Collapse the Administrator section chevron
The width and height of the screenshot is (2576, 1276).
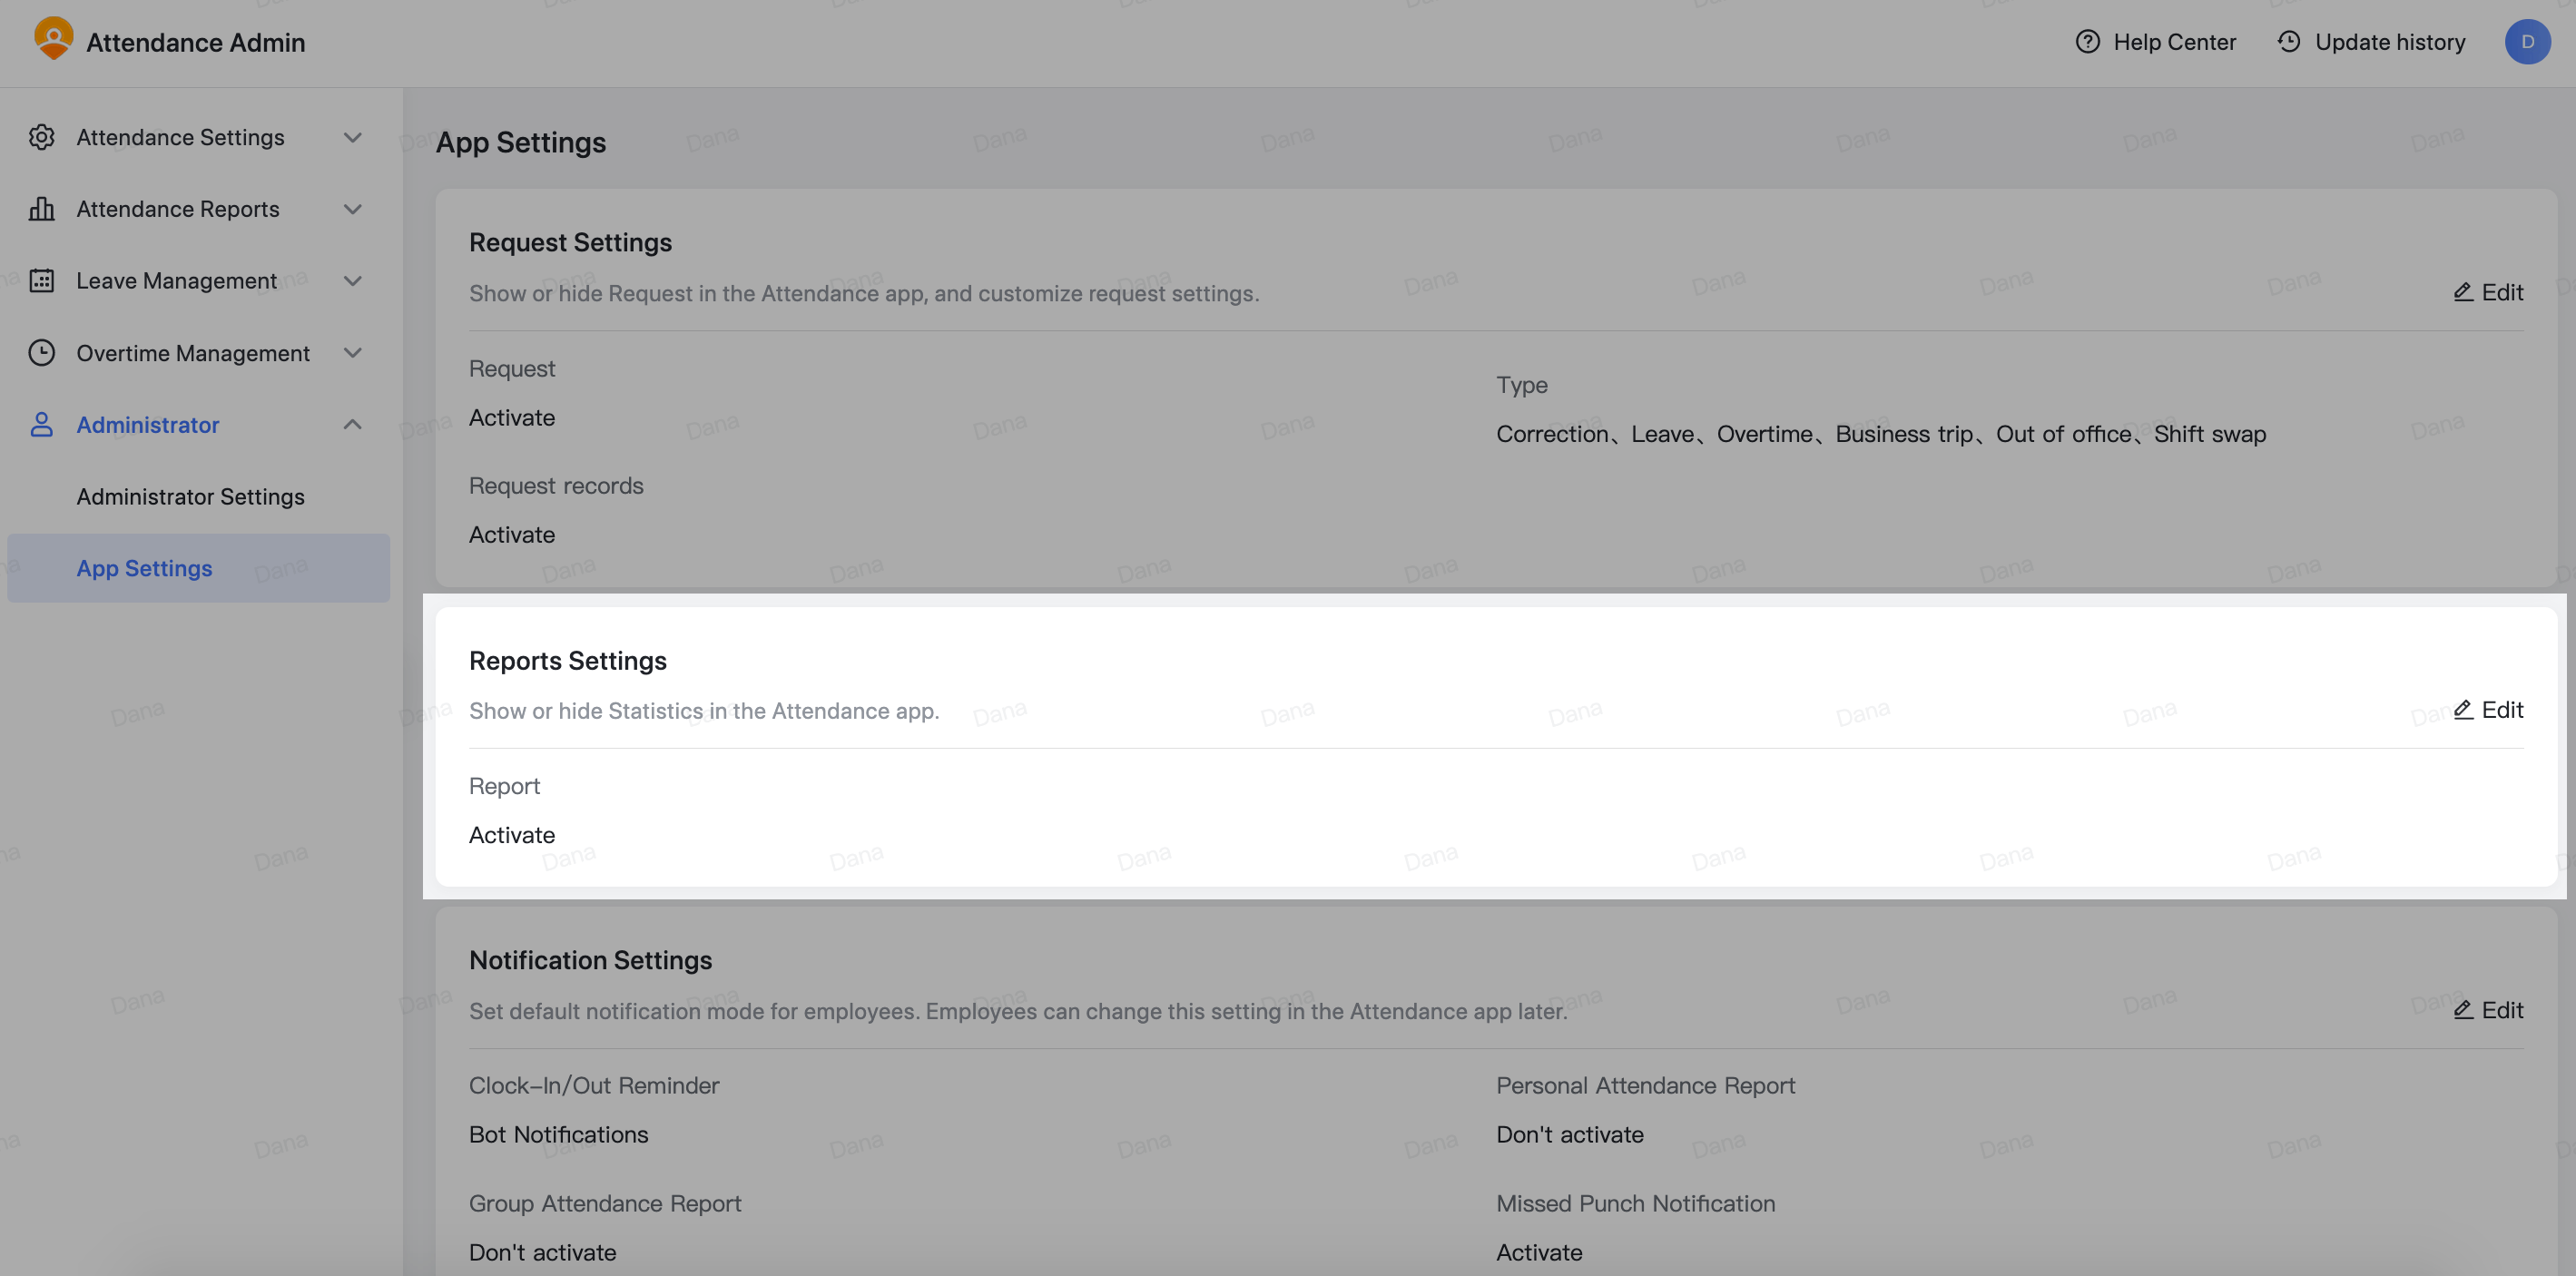tap(352, 425)
